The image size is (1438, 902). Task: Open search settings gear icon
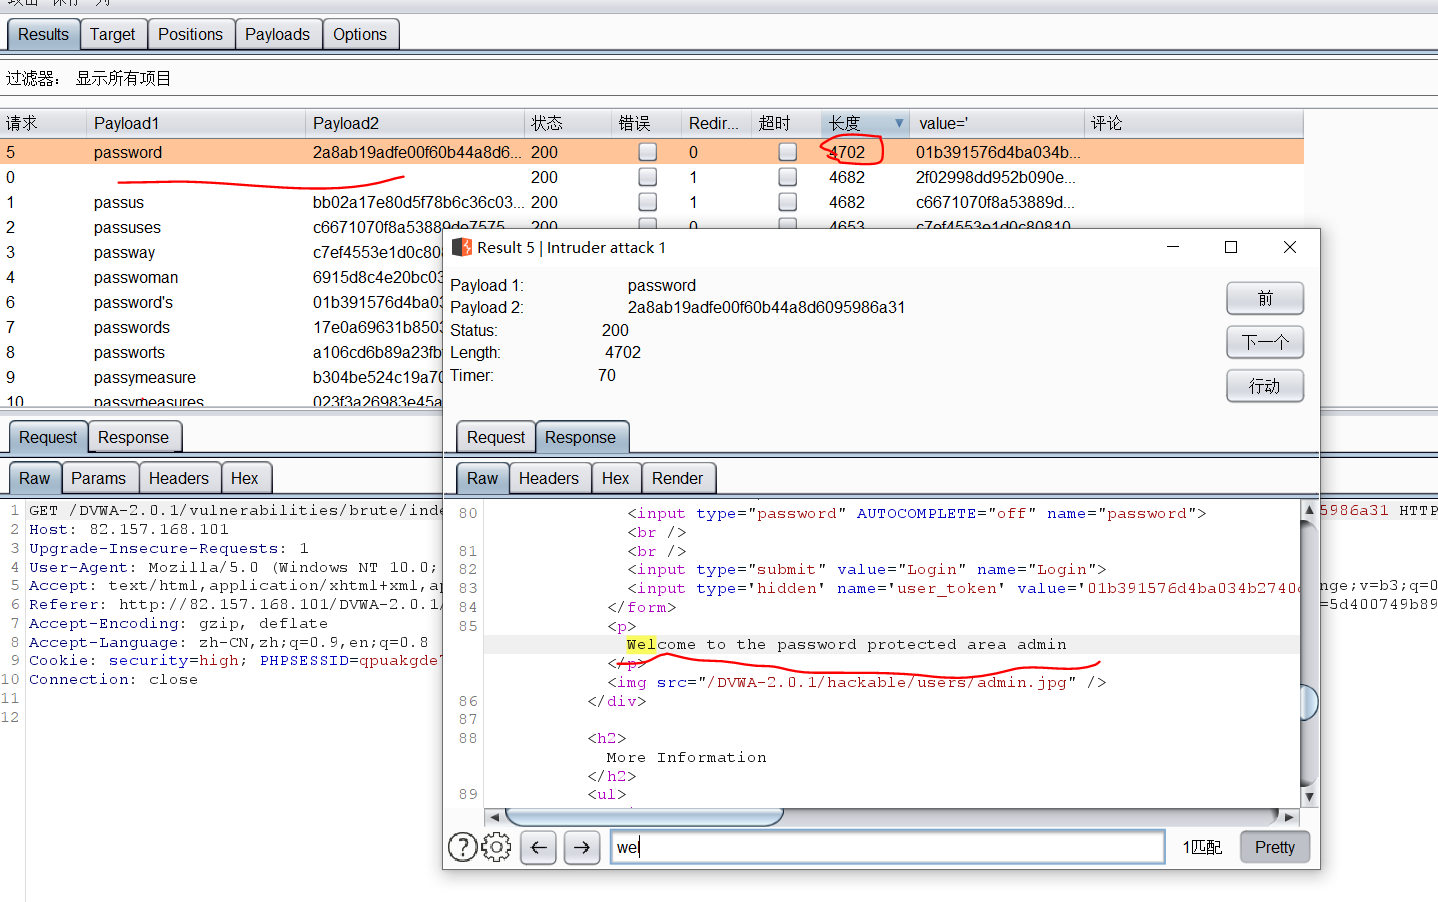(496, 847)
